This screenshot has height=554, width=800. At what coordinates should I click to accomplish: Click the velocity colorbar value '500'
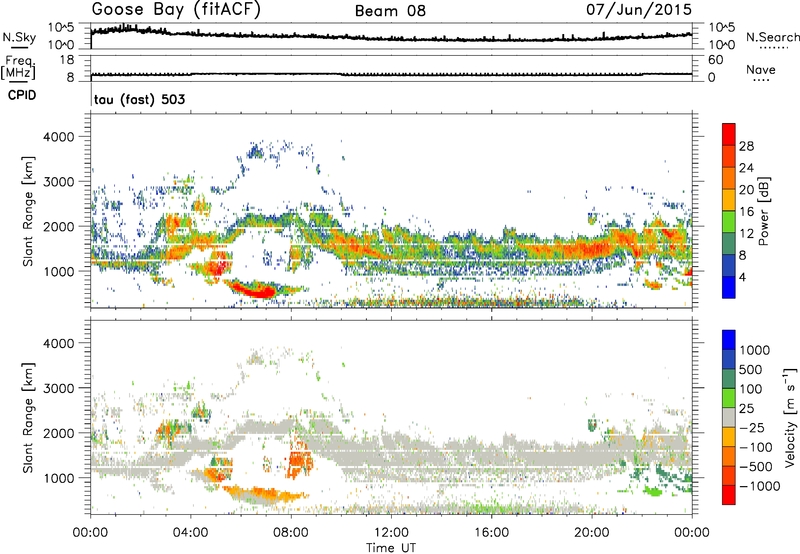pos(752,369)
